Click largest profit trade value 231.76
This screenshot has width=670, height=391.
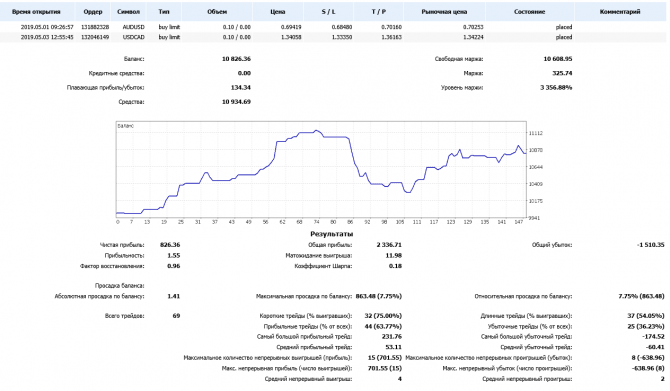click(392, 337)
